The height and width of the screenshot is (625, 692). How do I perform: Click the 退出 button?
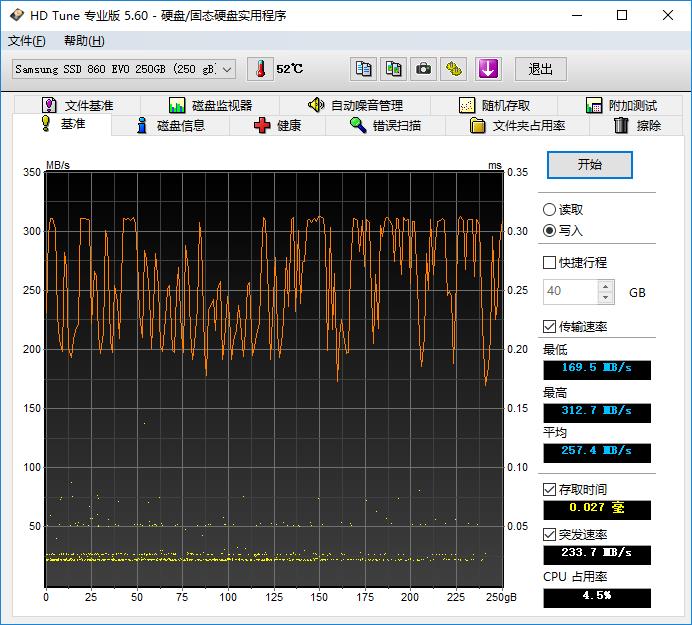pyautogui.click(x=541, y=69)
